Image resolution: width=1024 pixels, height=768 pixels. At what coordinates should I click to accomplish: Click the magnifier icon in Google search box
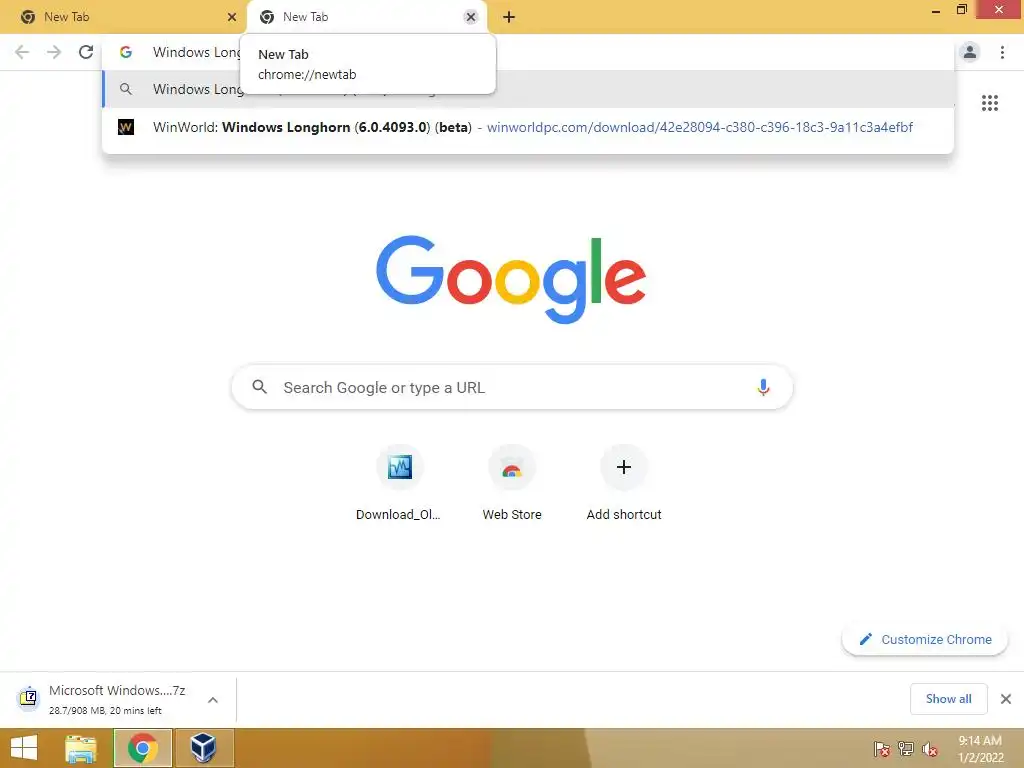259,387
